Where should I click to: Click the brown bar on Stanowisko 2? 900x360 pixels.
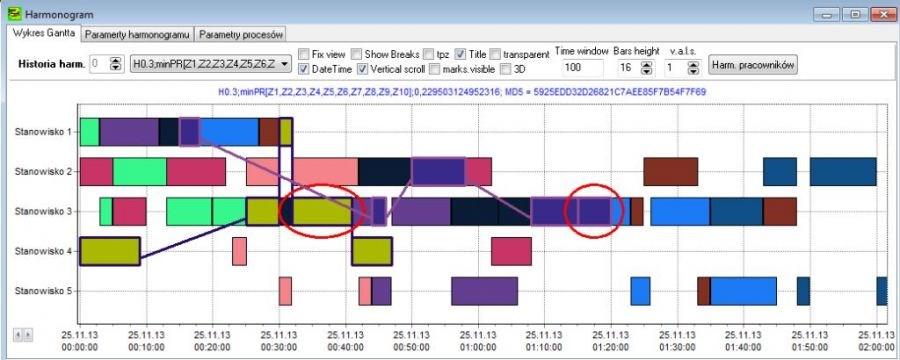(670, 171)
